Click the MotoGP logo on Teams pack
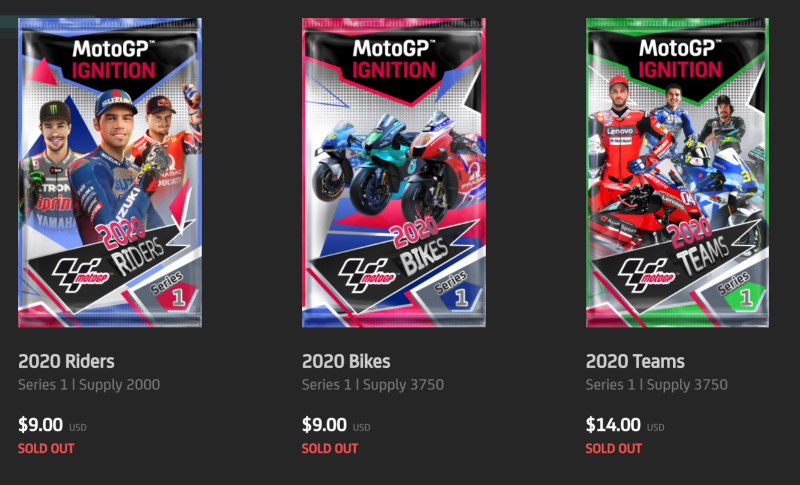This screenshot has height=485, width=800. [x=646, y=275]
